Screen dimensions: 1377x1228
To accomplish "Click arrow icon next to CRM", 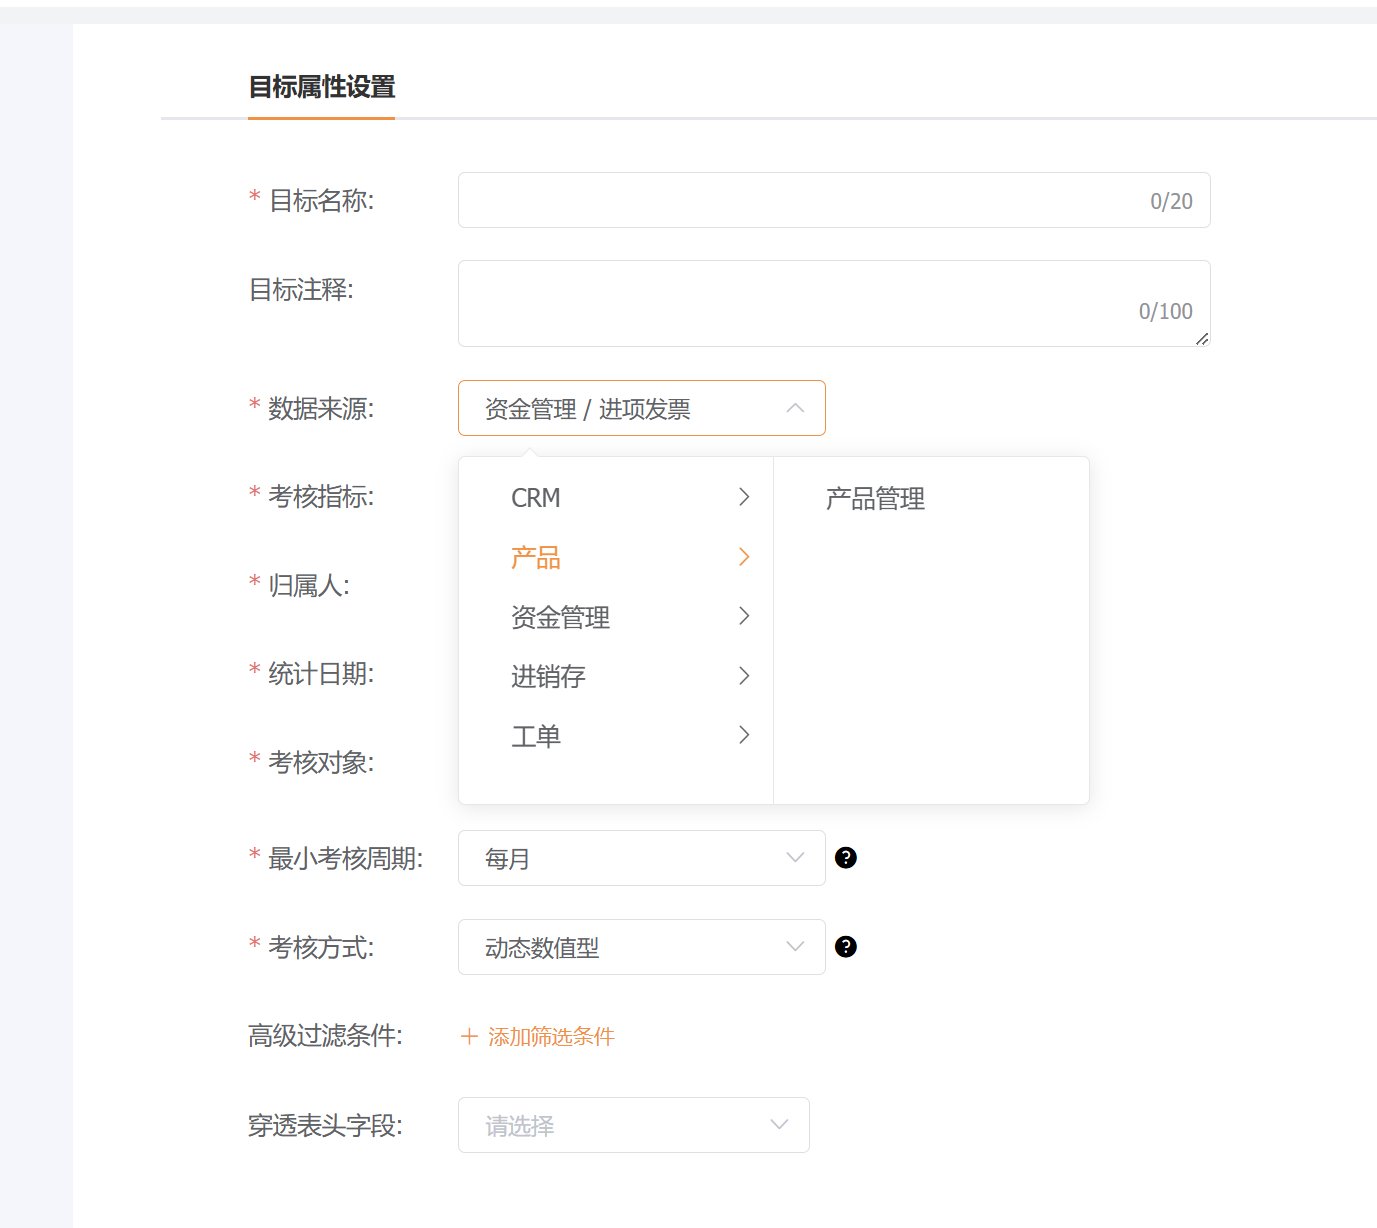I will 743,497.
